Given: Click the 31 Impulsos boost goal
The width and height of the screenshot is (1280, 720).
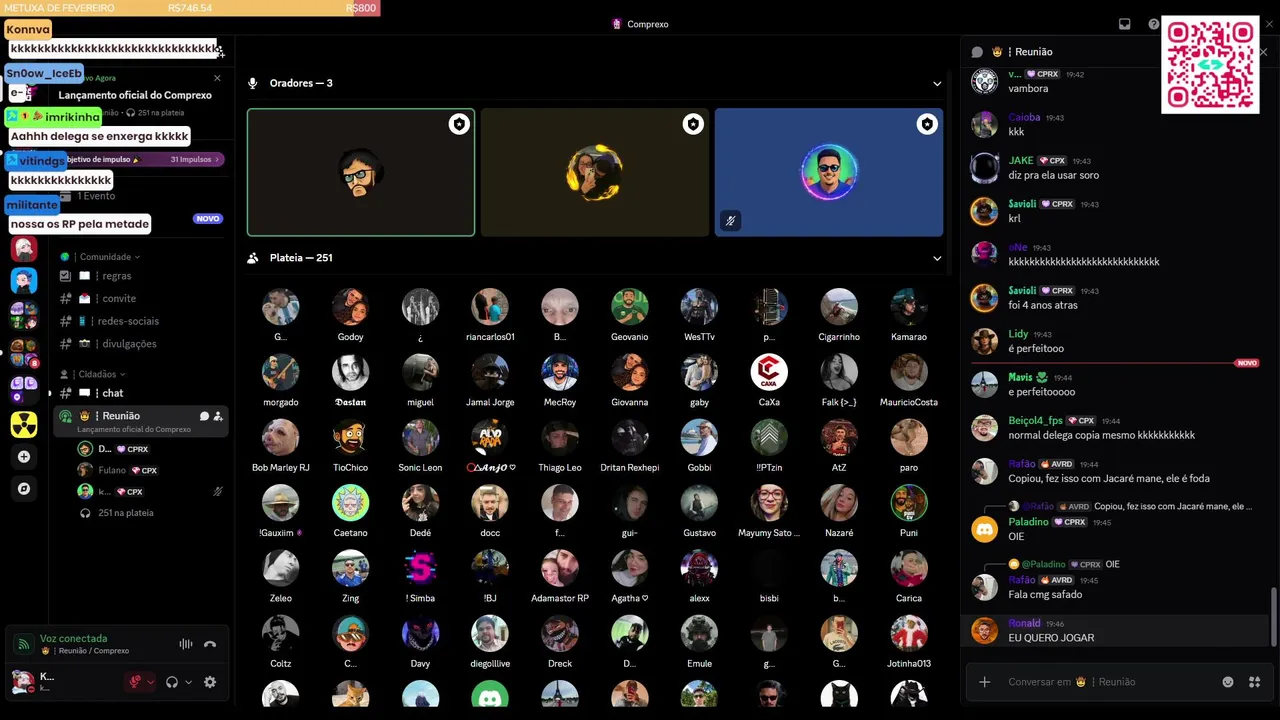Looking at the screenshot, I should tap(196, 159).
